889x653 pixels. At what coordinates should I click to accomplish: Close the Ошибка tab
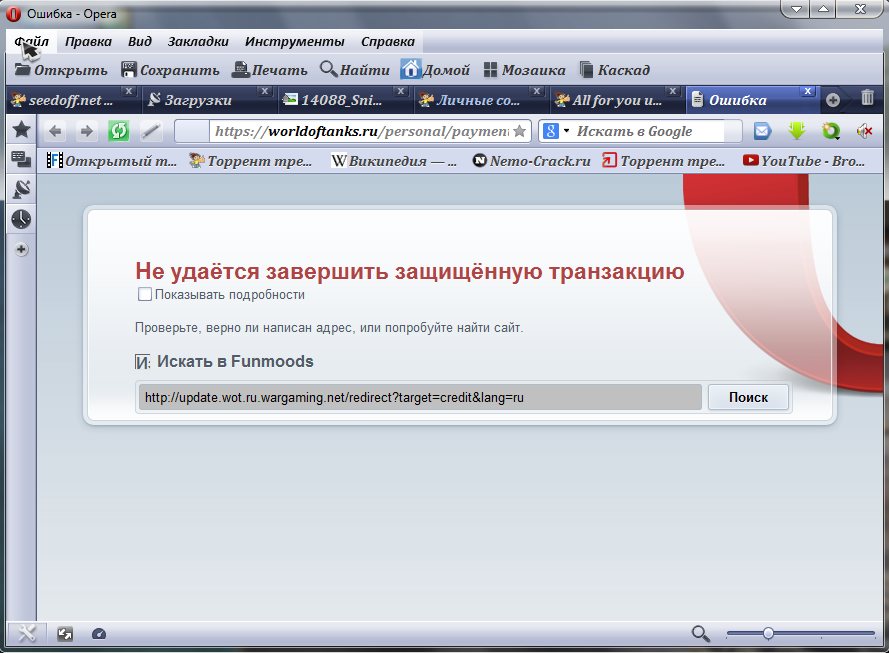coord(808,91)
